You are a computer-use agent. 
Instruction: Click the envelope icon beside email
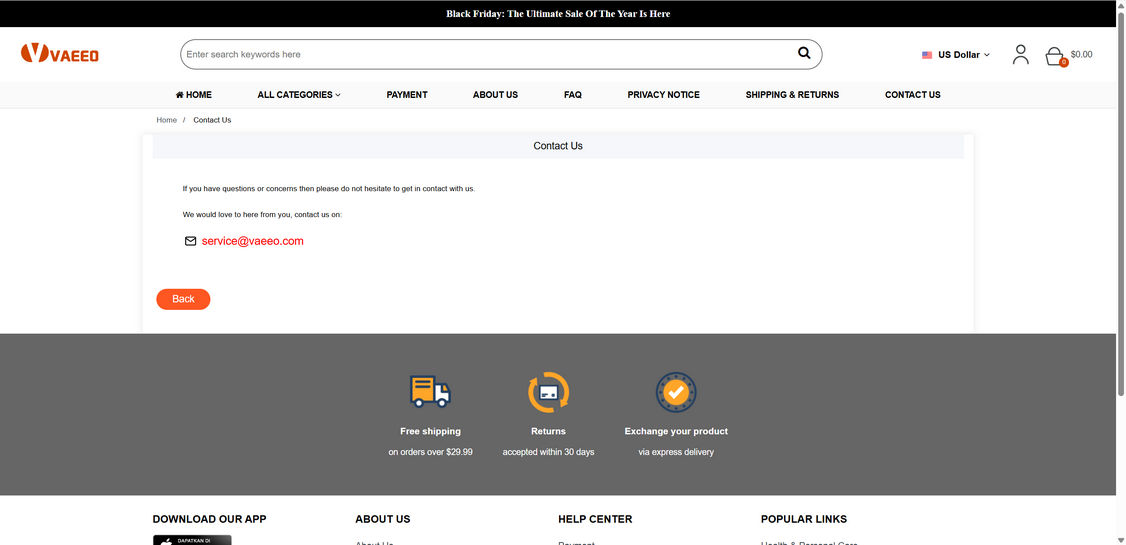[191, 241]
